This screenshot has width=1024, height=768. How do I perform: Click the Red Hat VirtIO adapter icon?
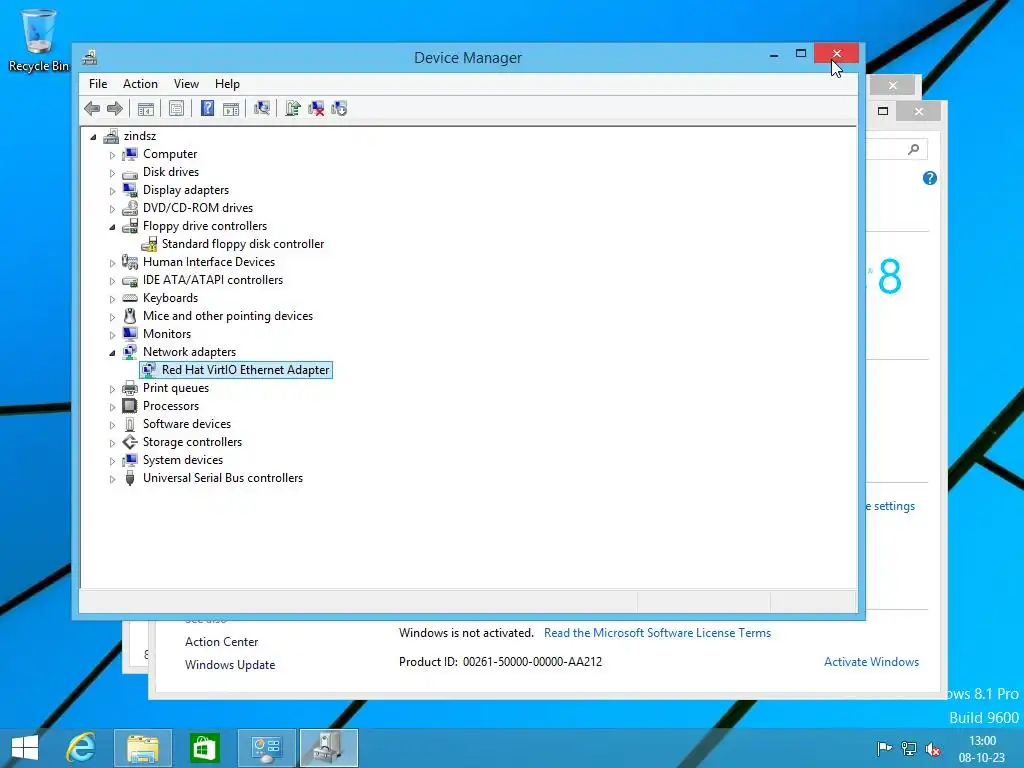(150, 370)
